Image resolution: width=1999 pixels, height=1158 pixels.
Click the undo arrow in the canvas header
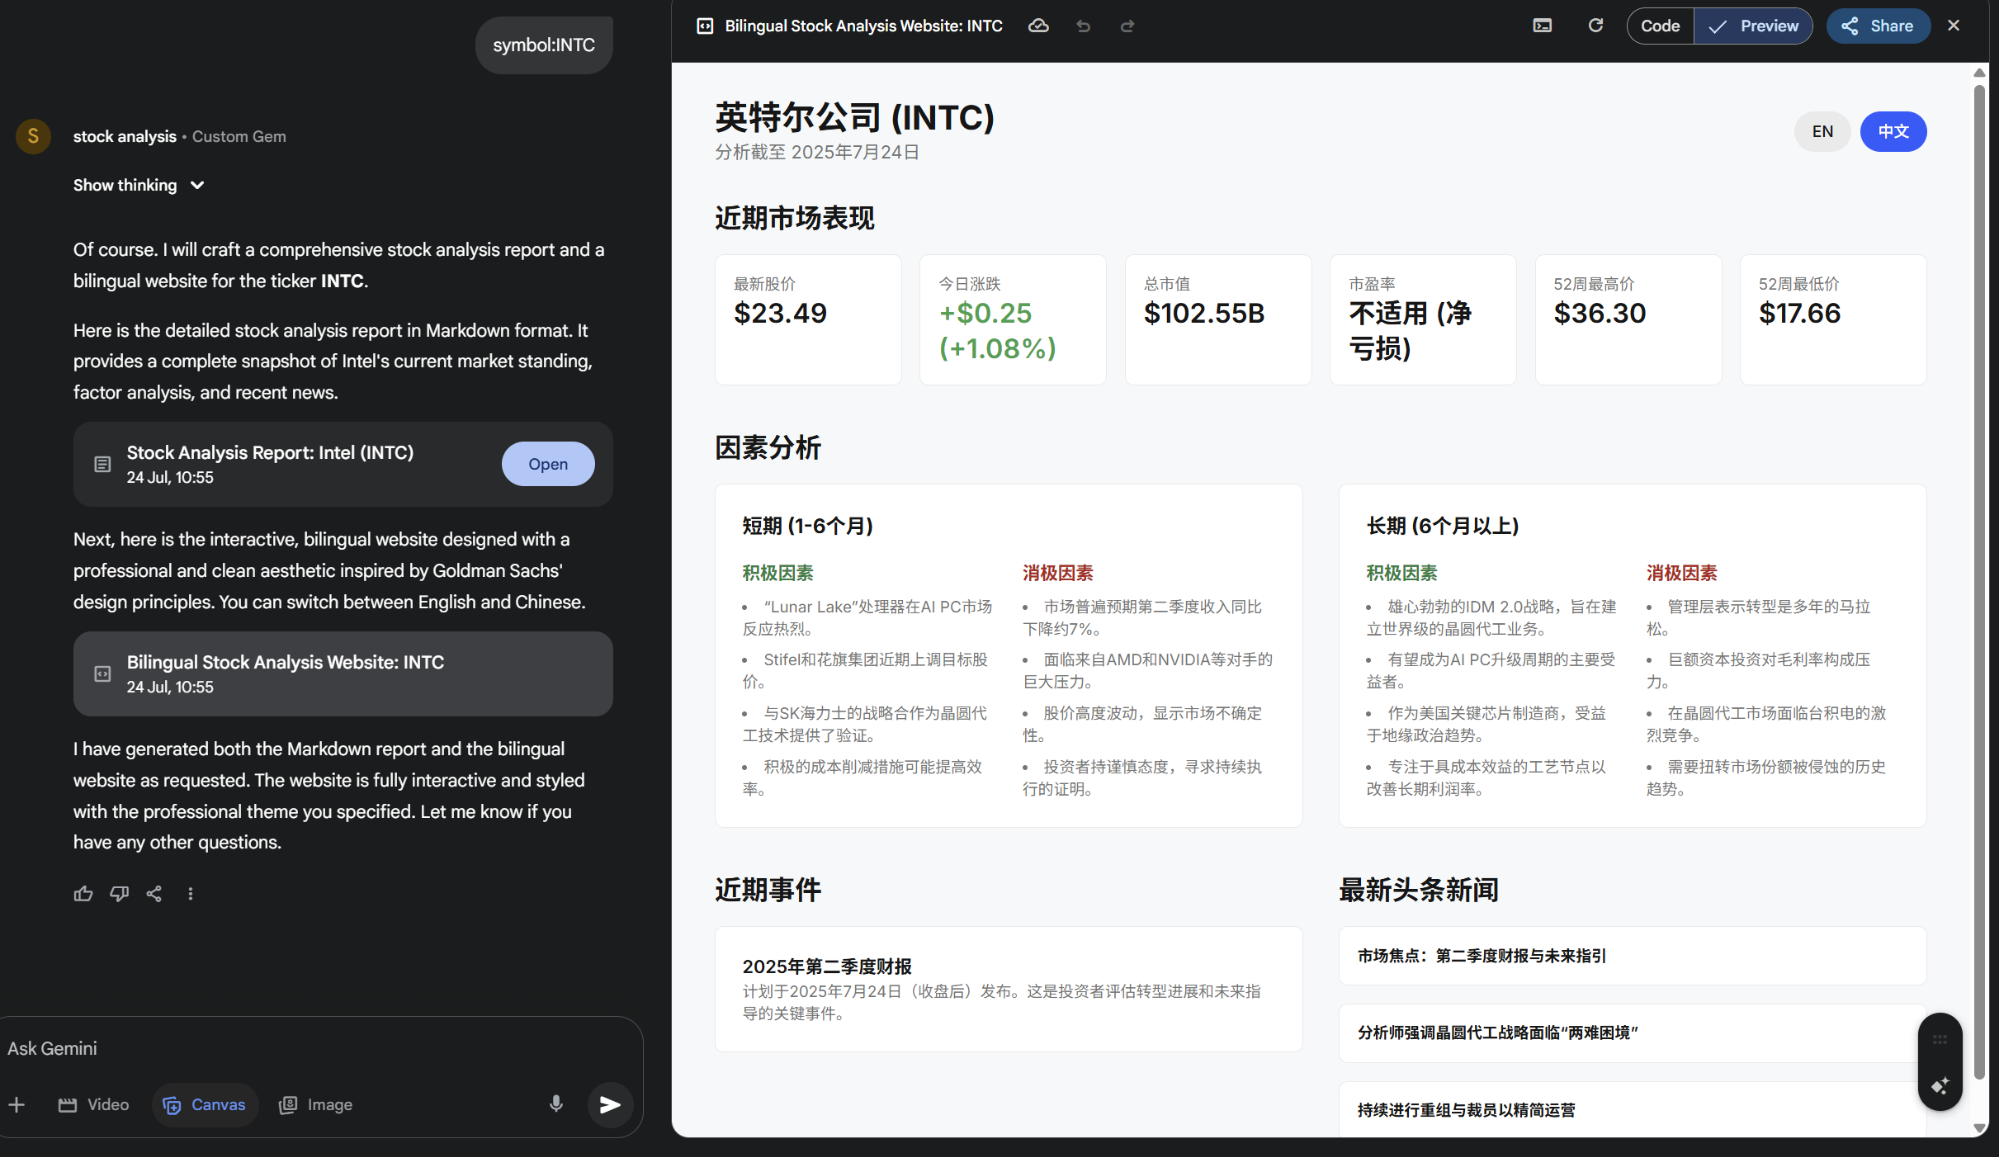tap(1083, 26)
